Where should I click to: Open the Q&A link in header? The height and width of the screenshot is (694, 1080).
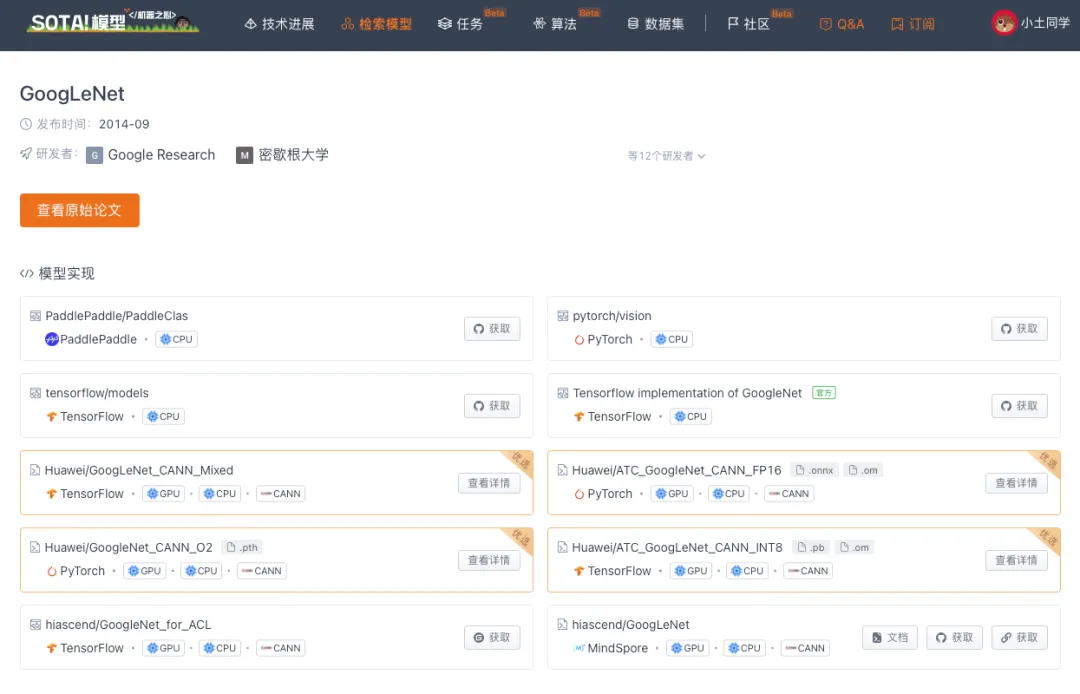(x=842, y=24)
